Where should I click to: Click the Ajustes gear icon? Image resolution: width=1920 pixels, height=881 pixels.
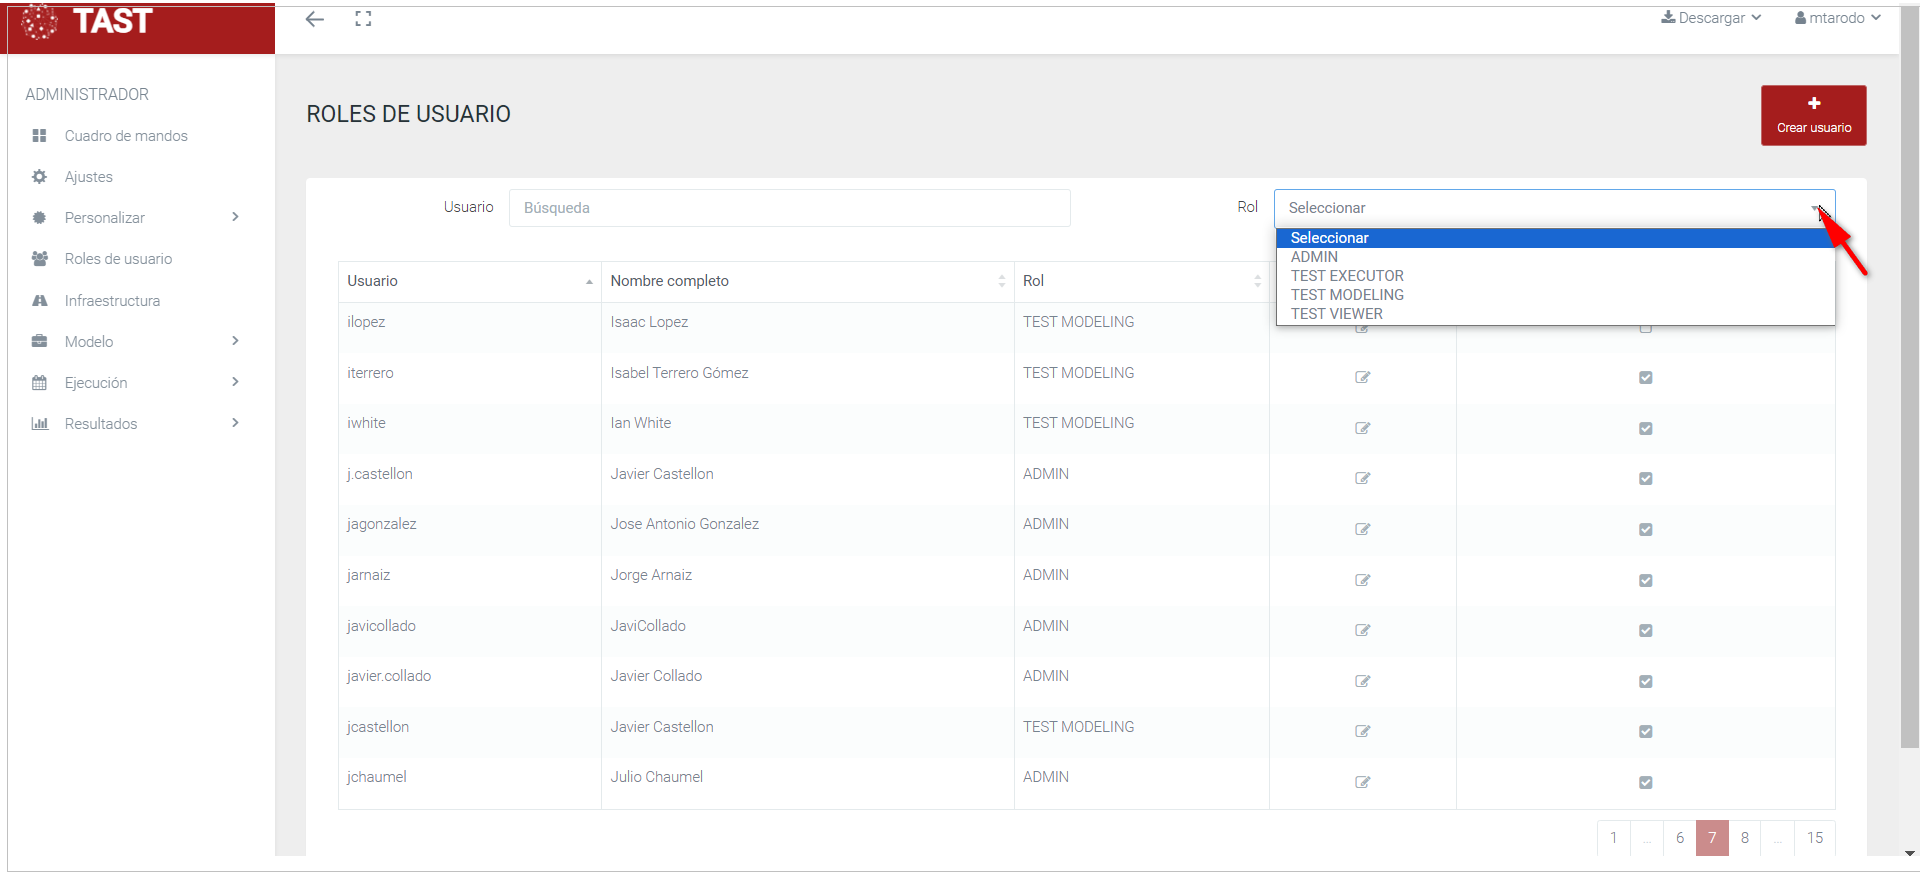40,177
